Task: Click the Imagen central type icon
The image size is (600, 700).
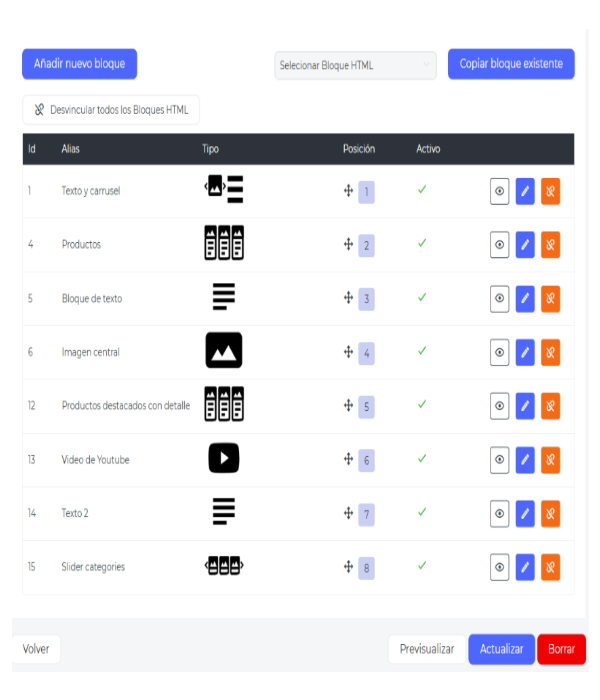Action: 224,350
